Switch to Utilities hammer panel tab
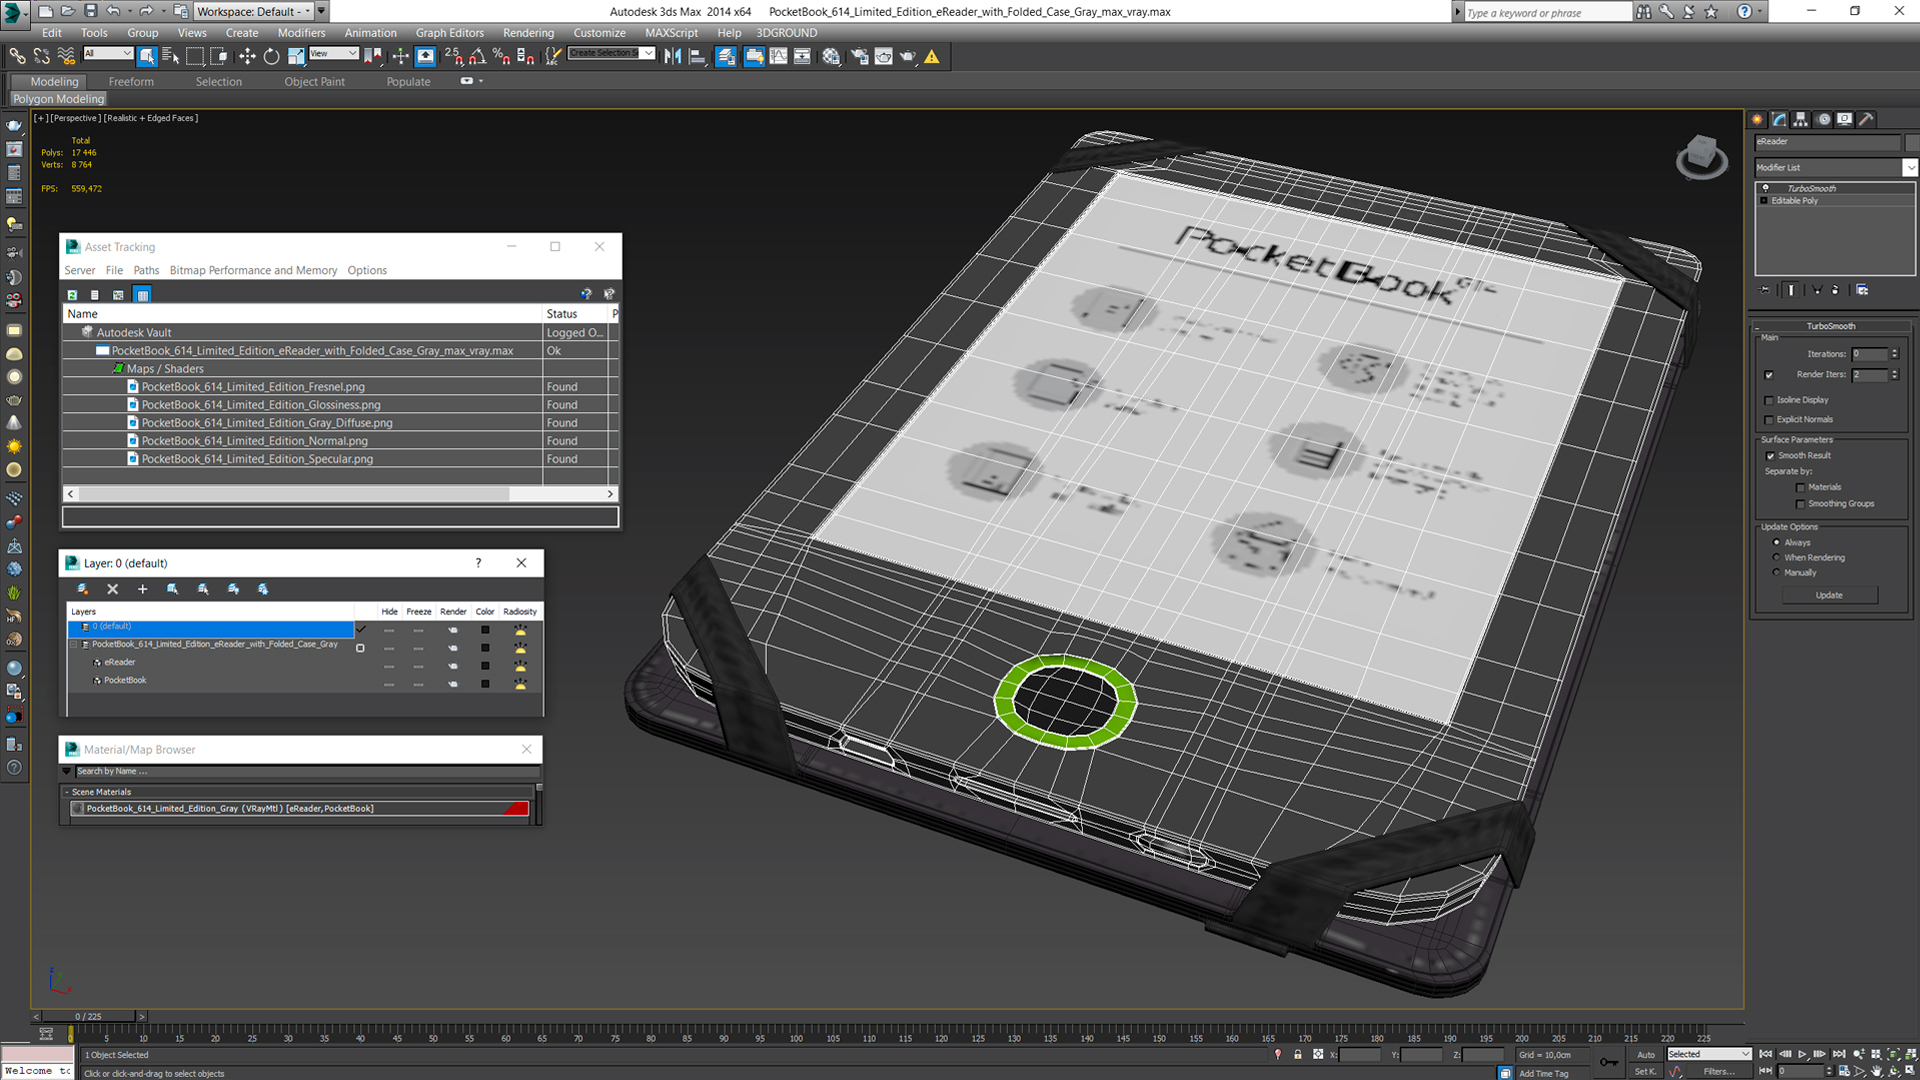Viewport: 1920px width, 1080px height. (1867, 119)
